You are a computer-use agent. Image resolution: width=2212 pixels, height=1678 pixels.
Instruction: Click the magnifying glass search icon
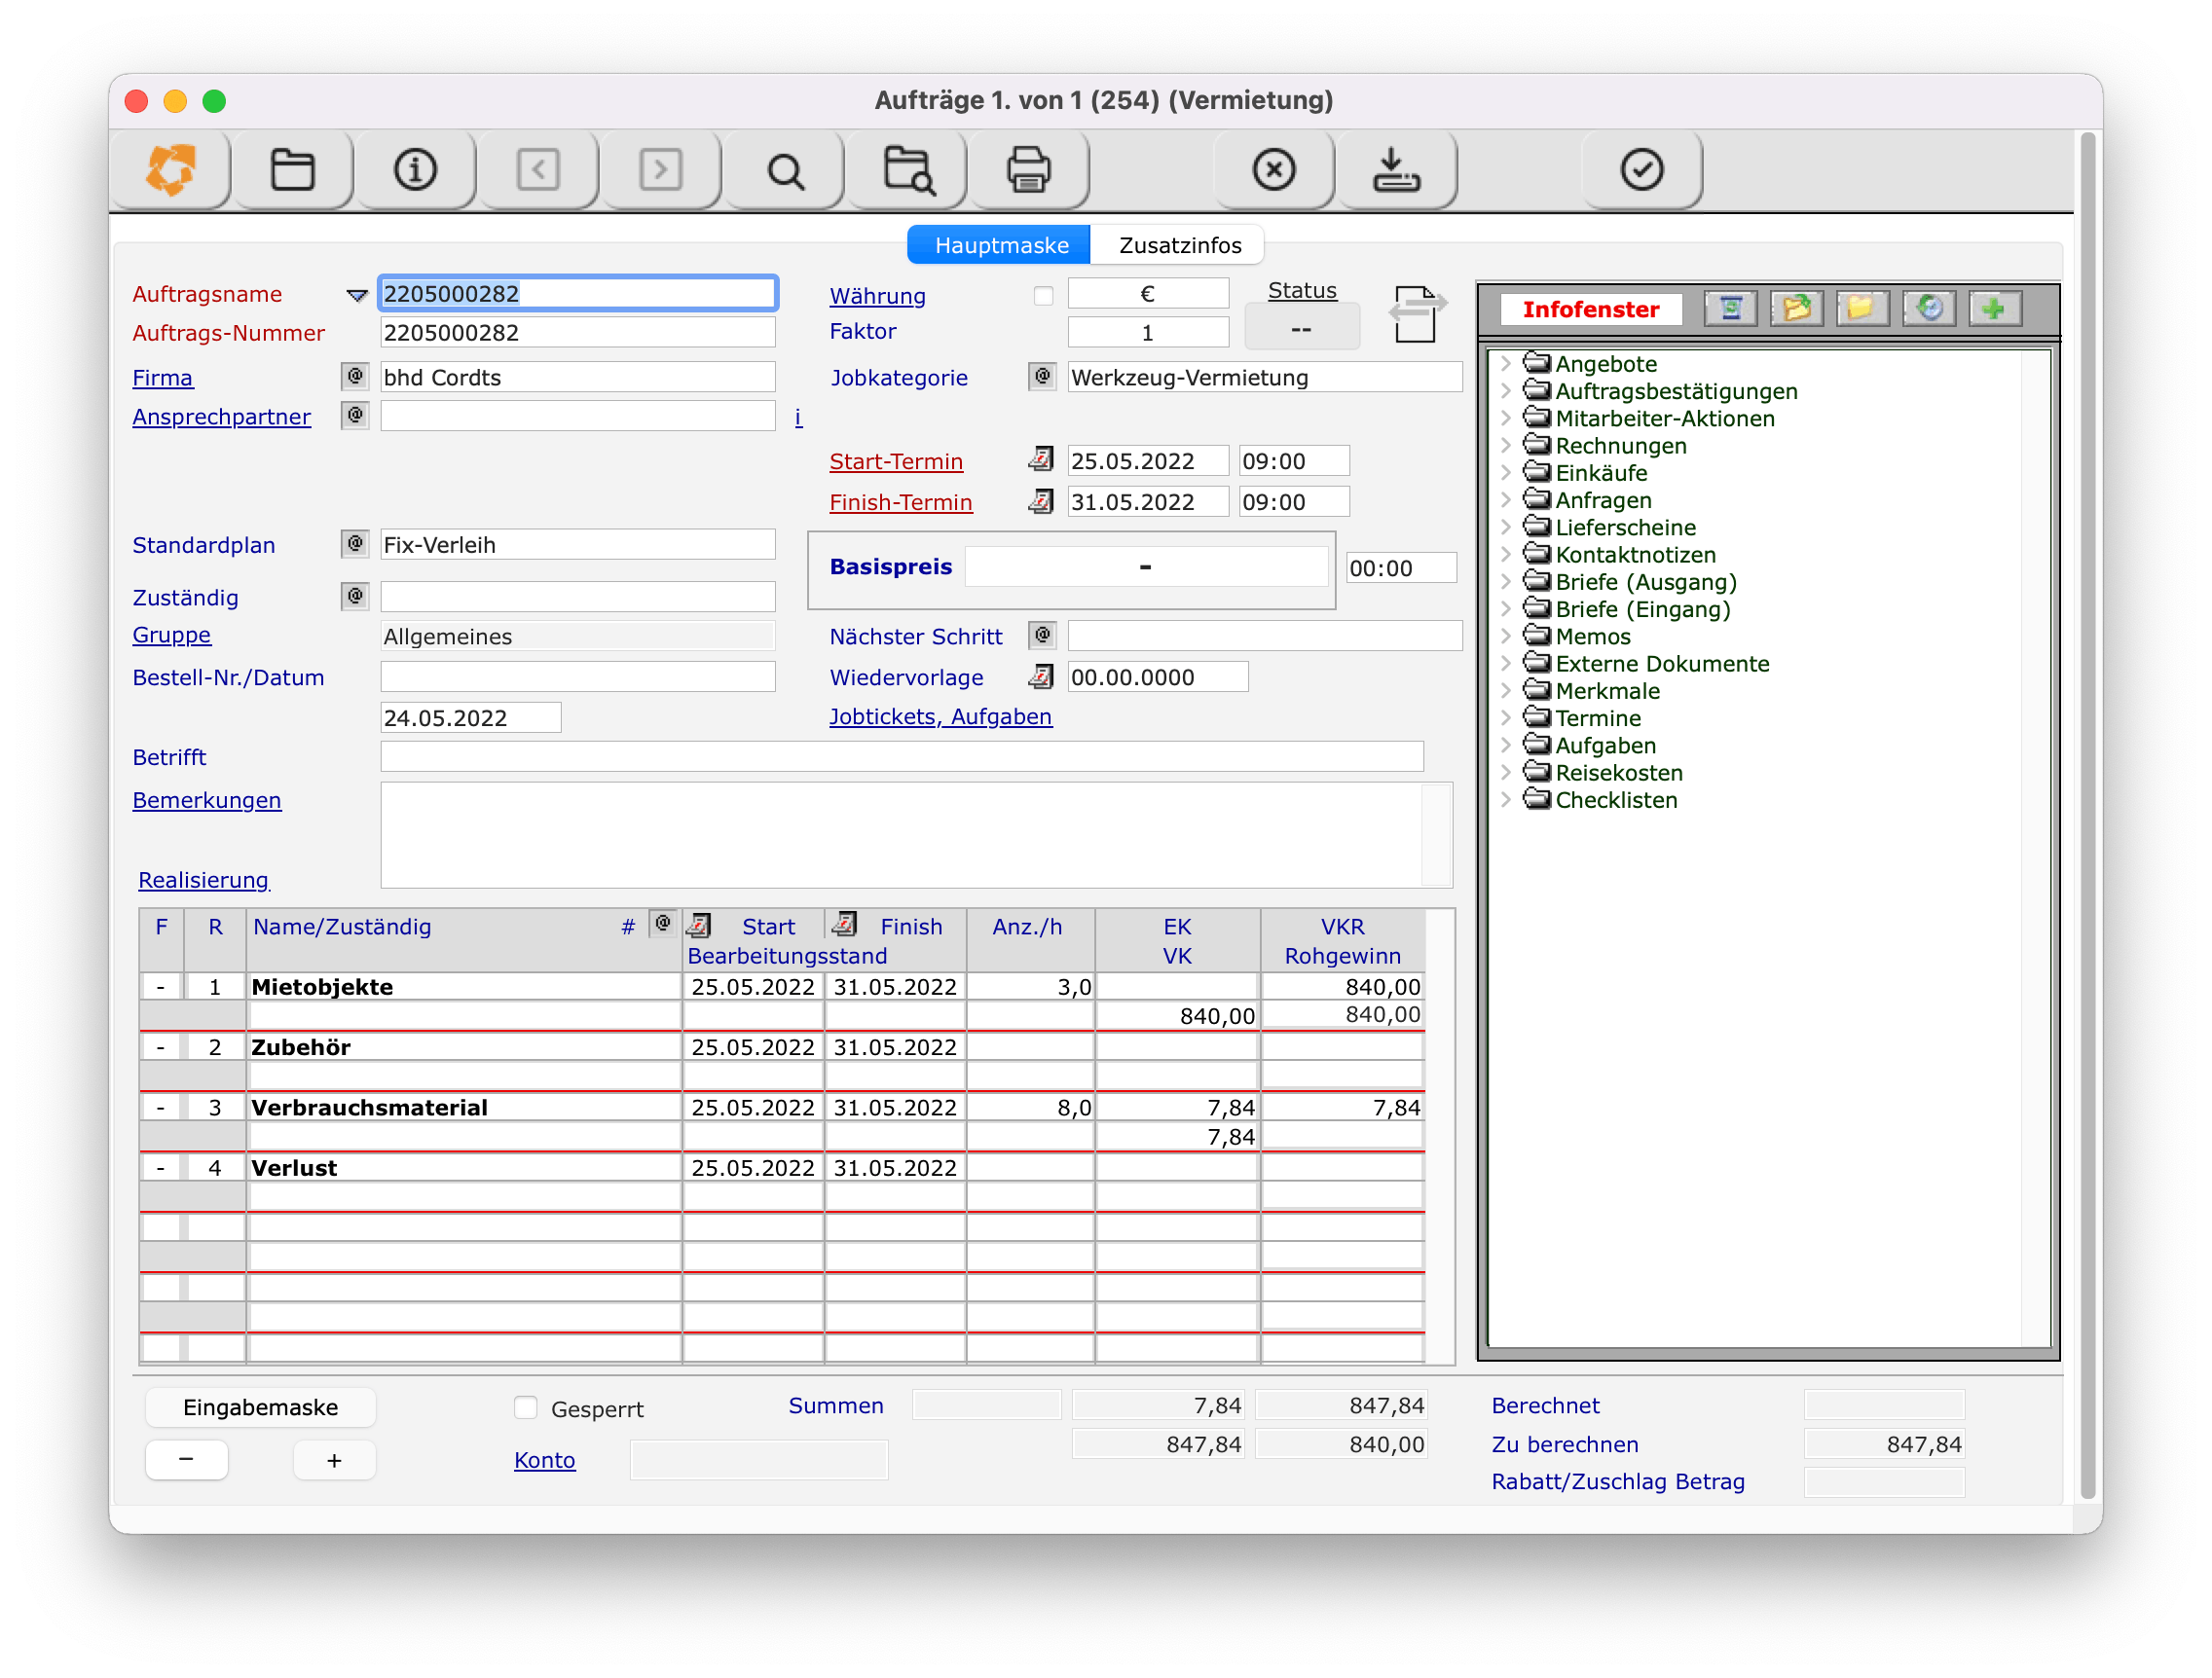tap(785, 171)
